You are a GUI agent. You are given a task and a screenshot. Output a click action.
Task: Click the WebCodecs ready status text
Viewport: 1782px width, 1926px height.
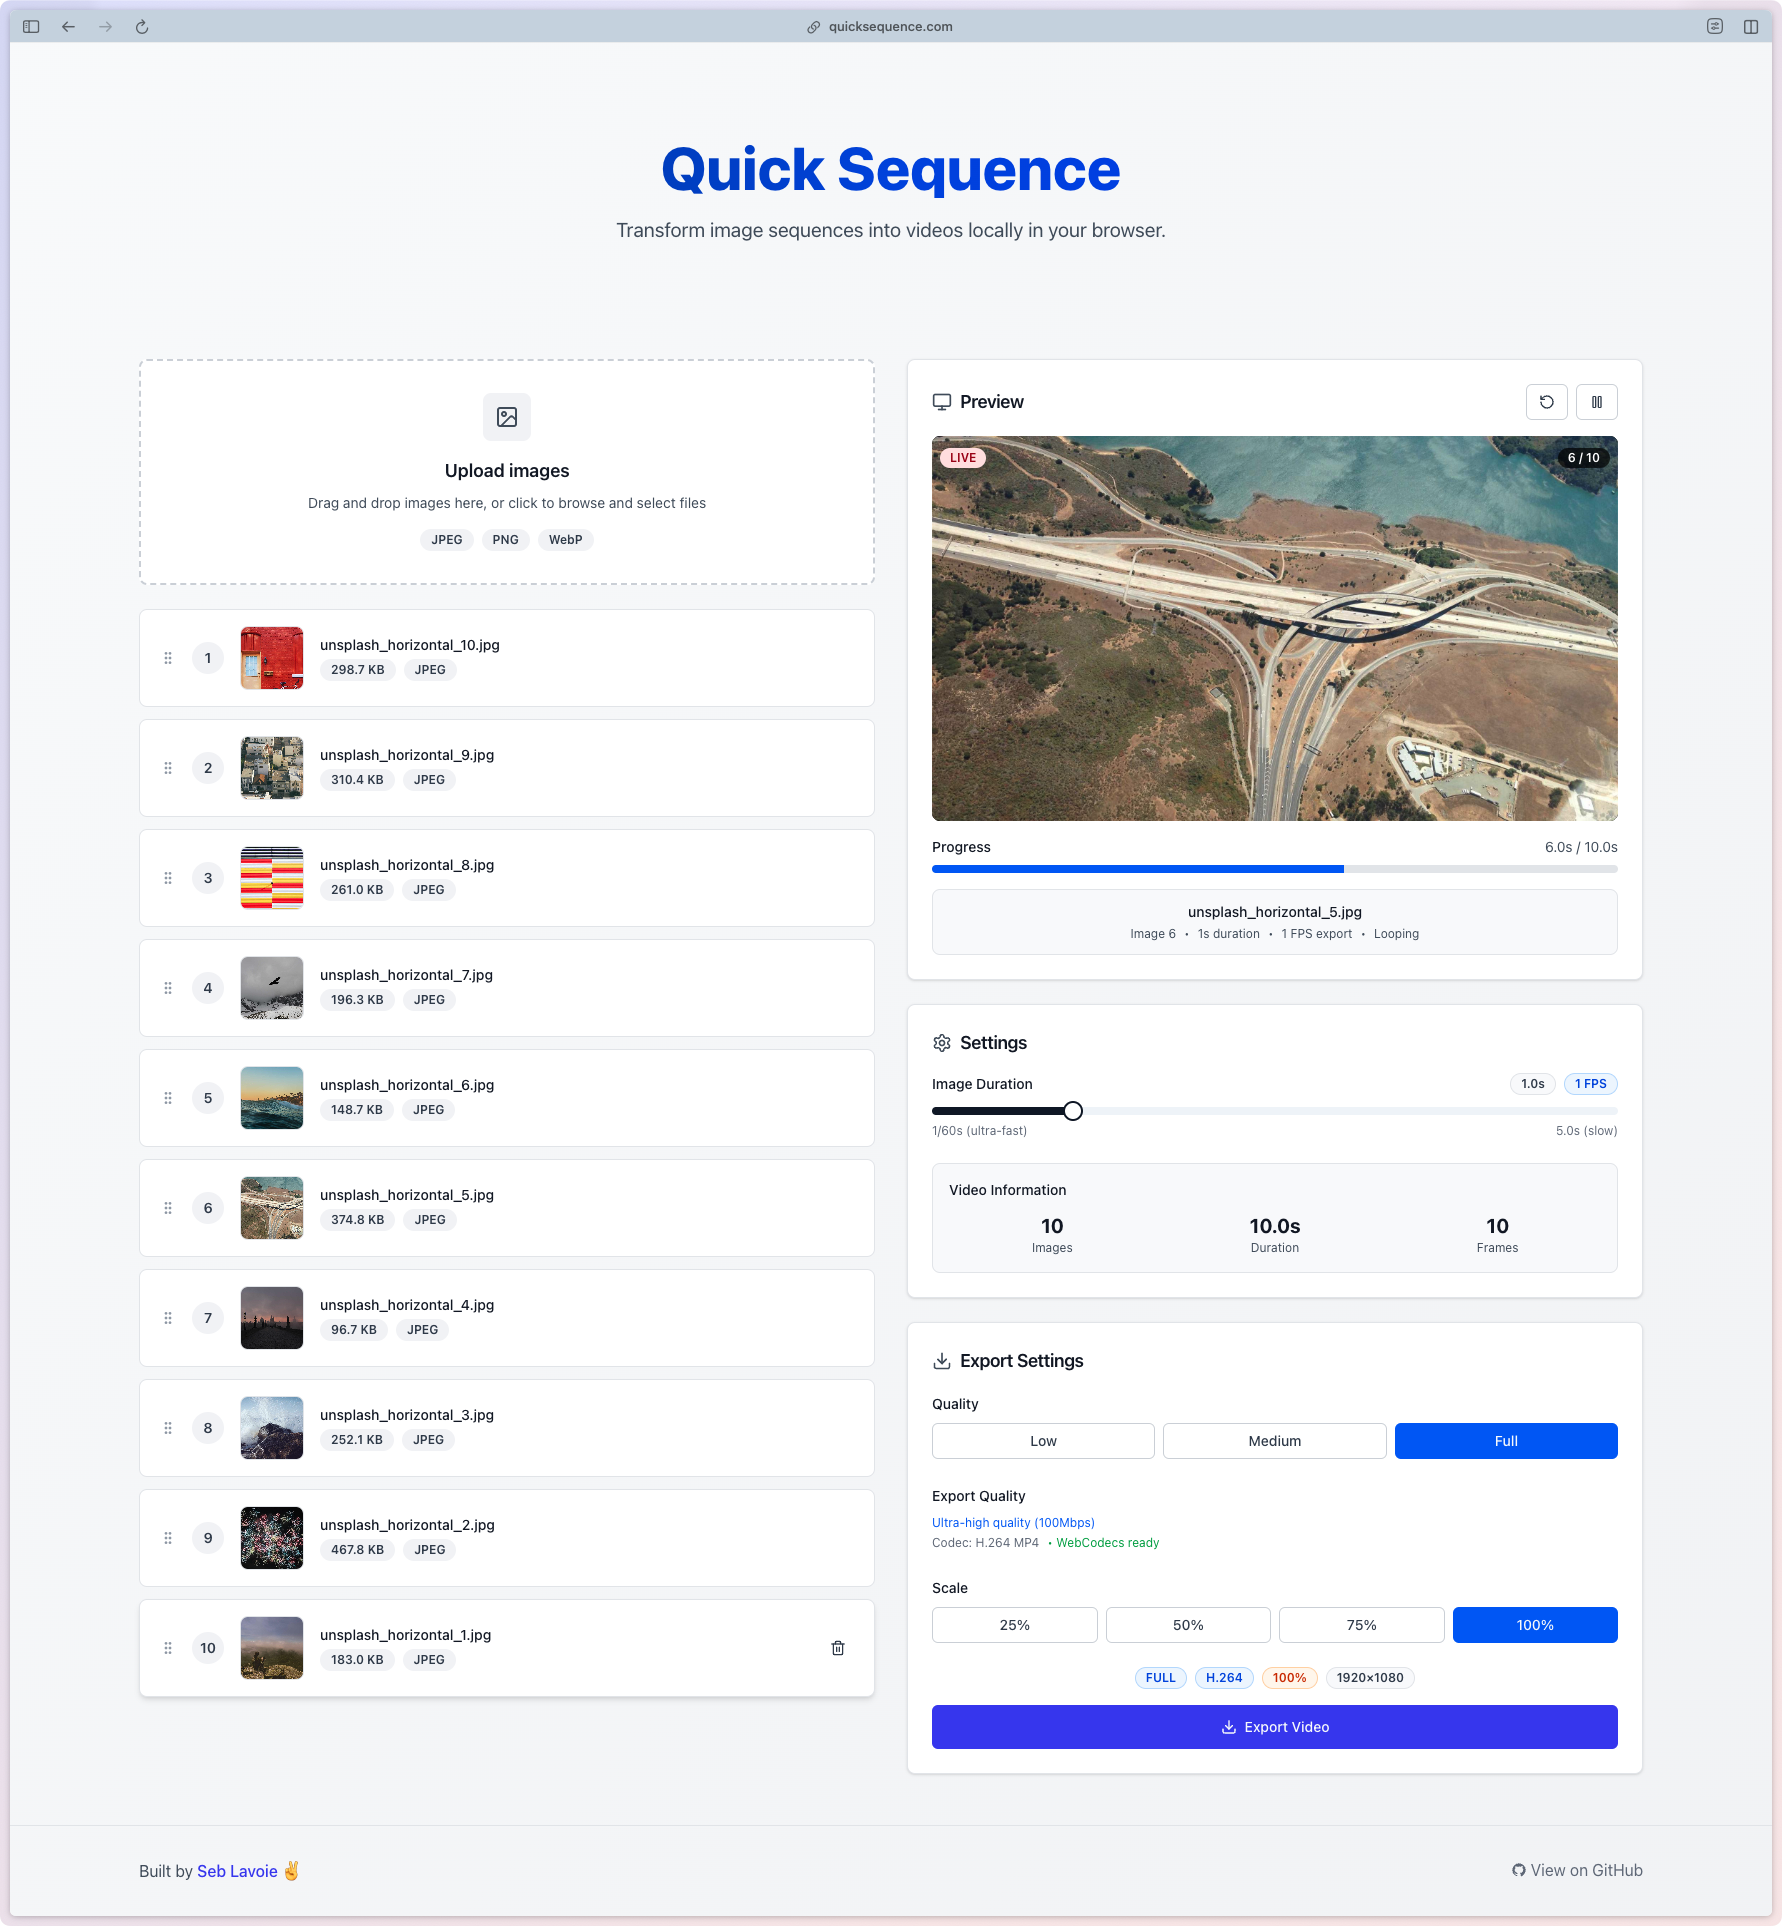tap(1107, 1543)
